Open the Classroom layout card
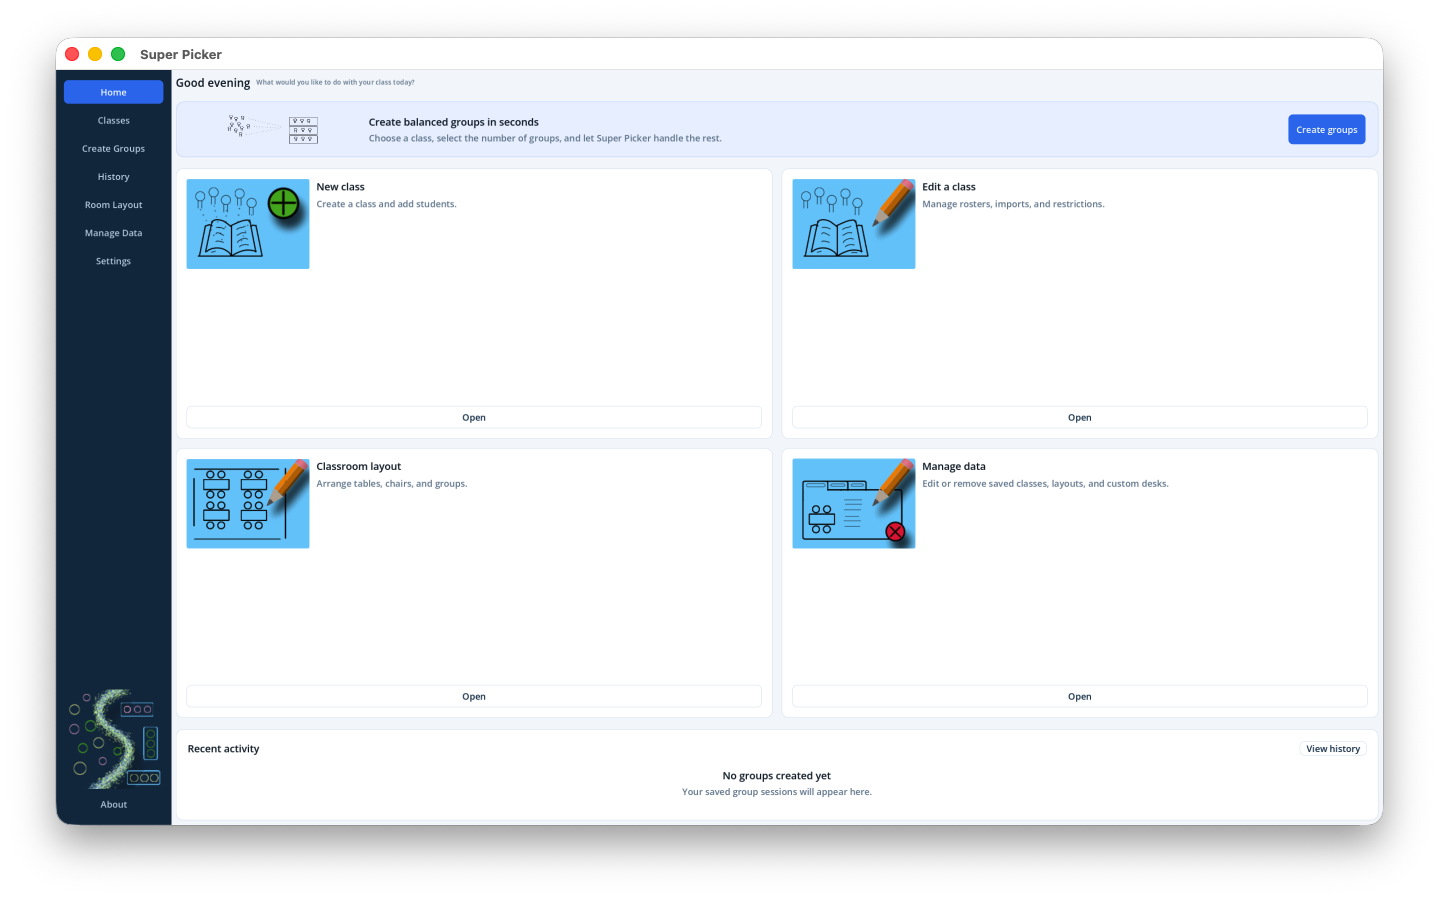The image size is (1439, 899). coord(474,696)
